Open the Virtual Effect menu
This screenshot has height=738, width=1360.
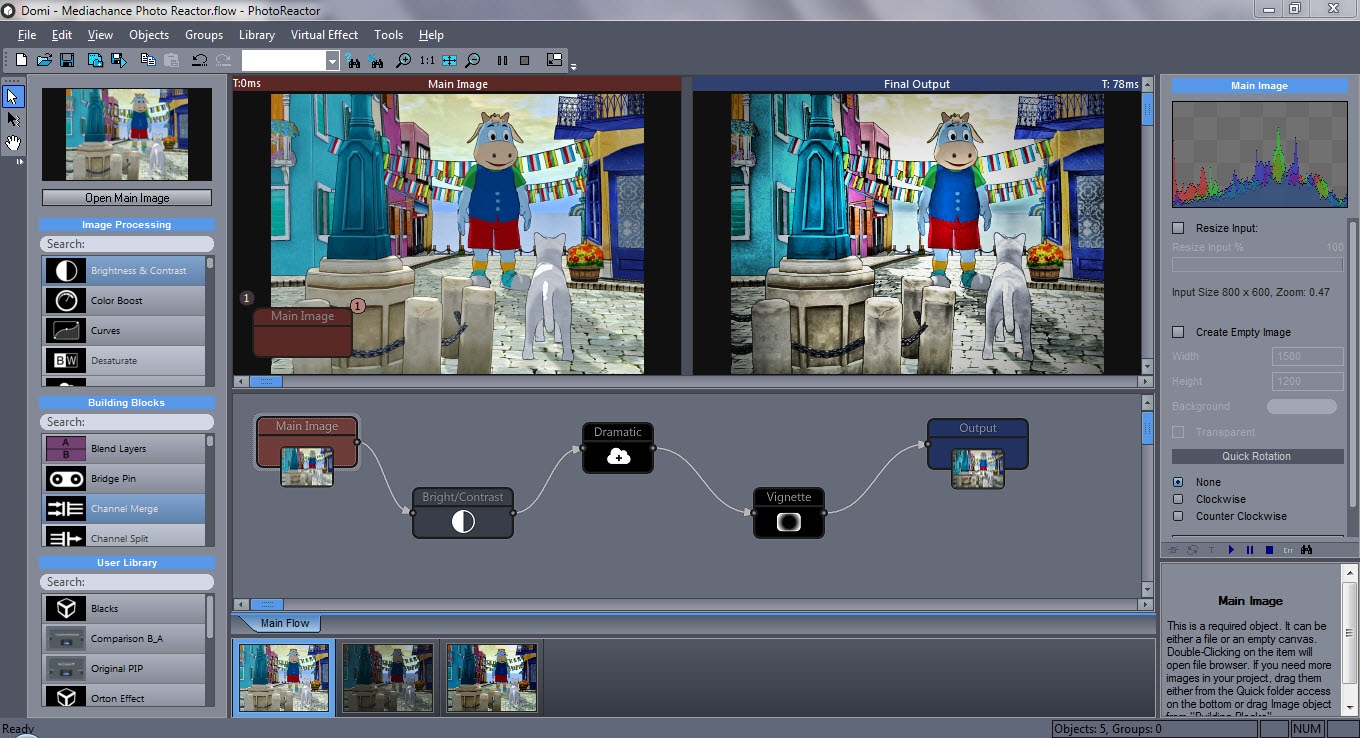click(324, 35)
